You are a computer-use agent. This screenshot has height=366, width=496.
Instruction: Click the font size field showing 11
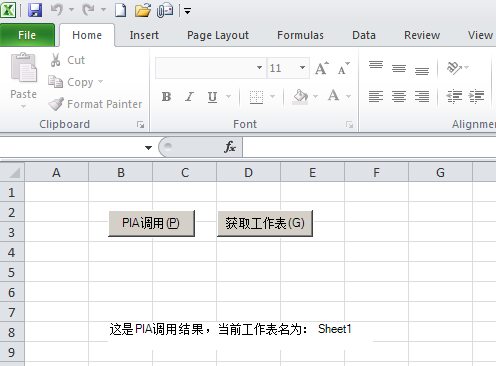tap(282, 68)
